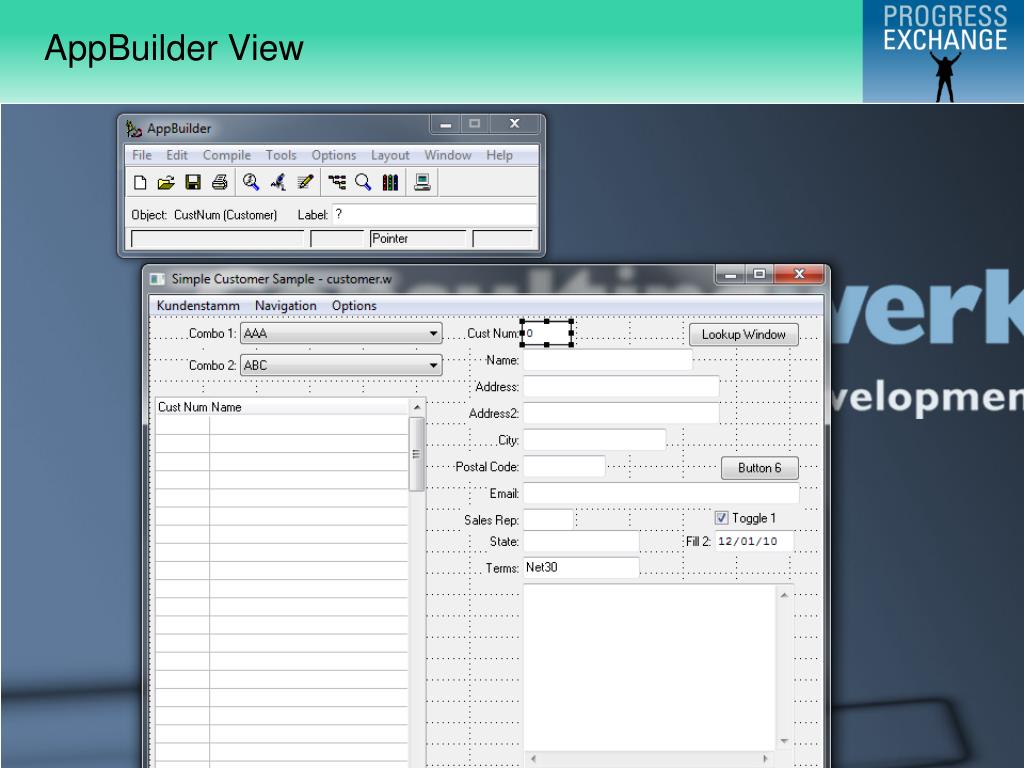Click the "Fill 2:" field label
1024x768 pixels.
(x=698, y=541)
